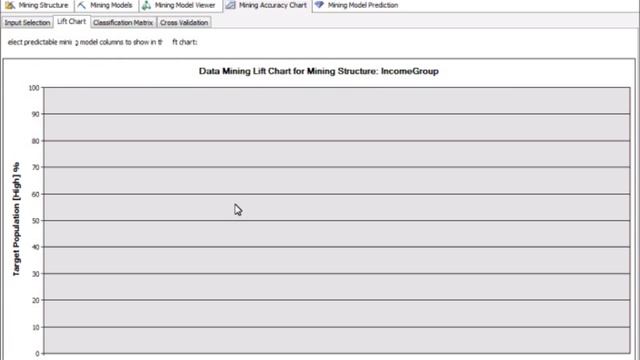Click the y-axis value 100
The image size is (640, 360).
point(34,88)
